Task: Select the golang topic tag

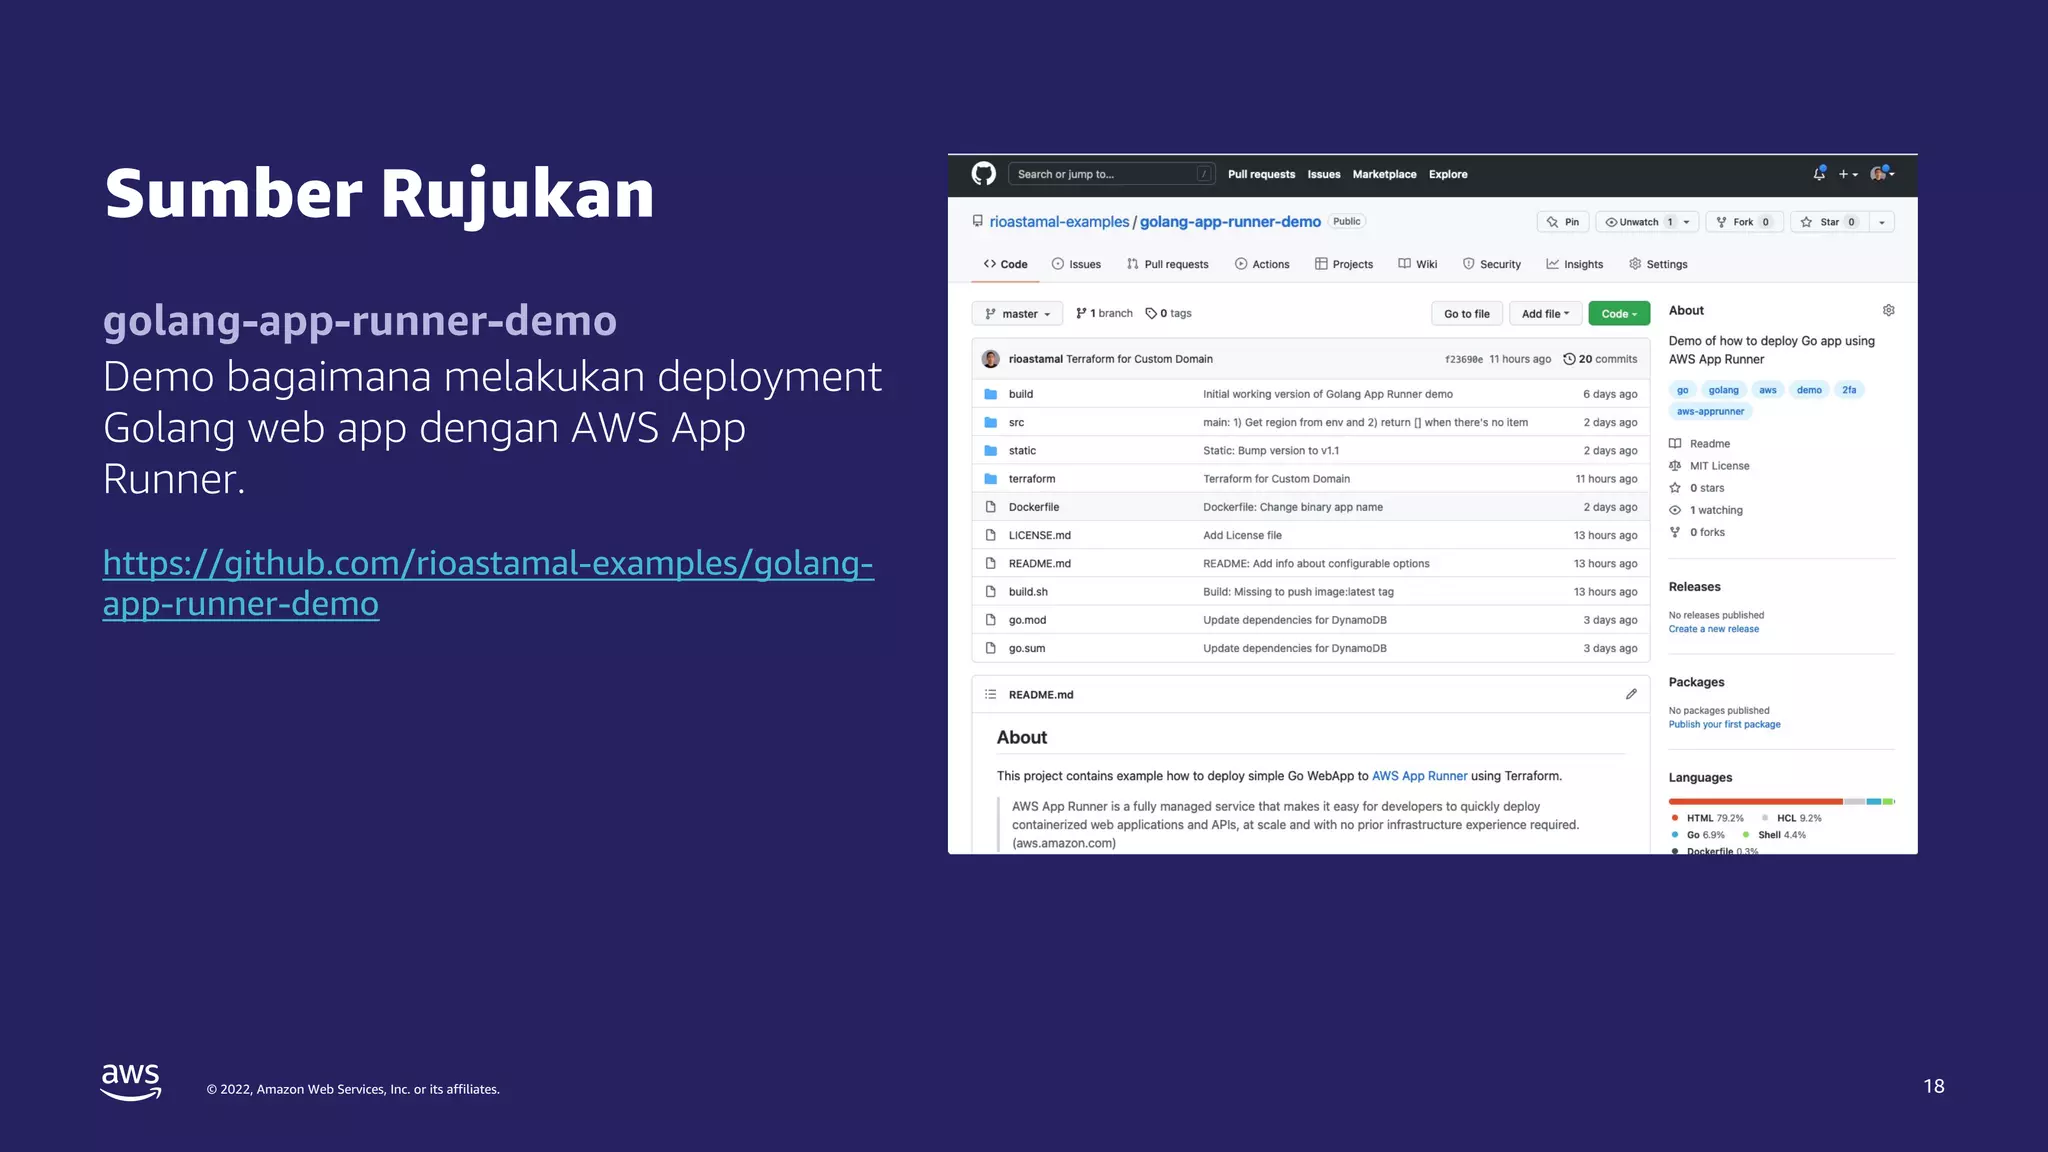Action: (x=1723, y=390)
